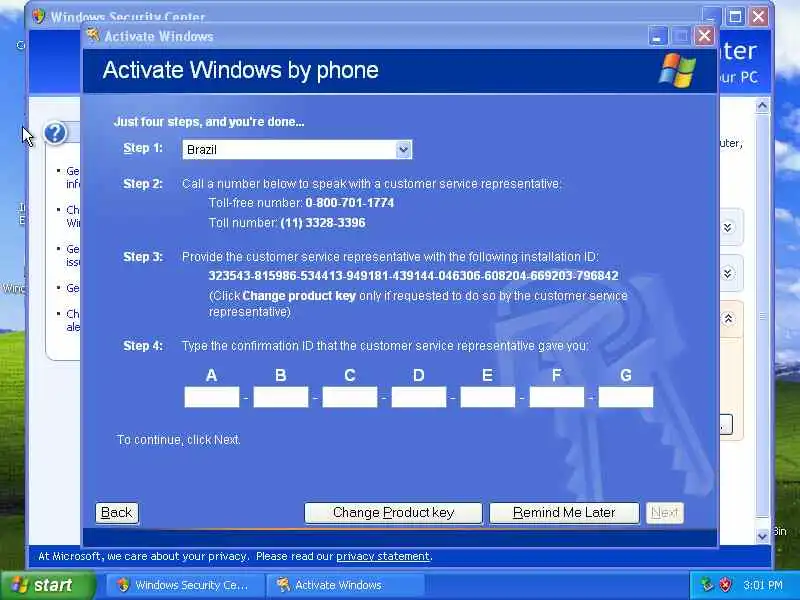Collapse the third chevron section in Security Center
This screenshot has height=600, width=800.
[728, 319]
